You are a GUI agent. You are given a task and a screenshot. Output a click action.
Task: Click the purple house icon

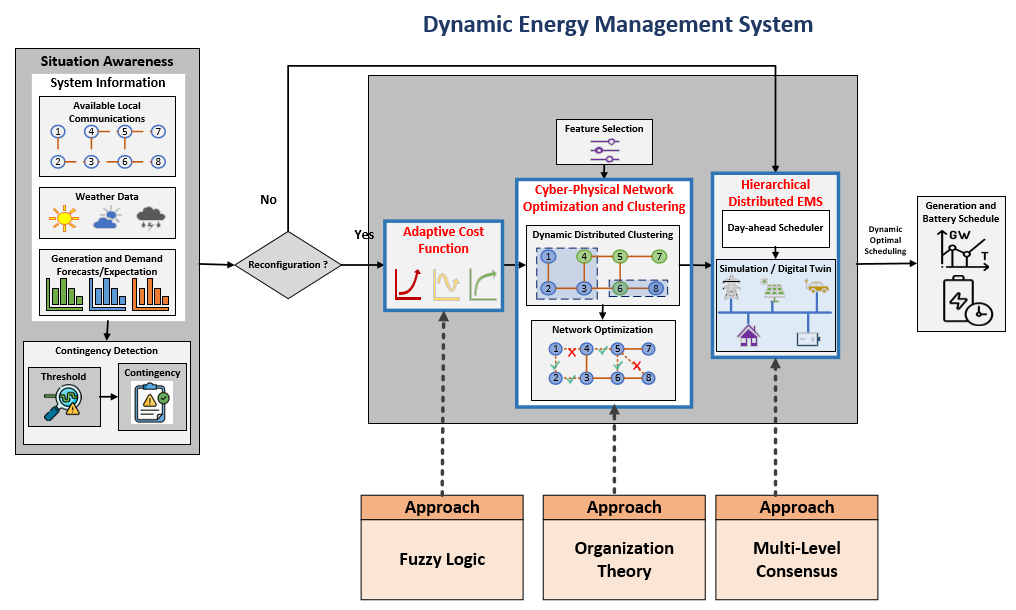click(x=748, y=334)
